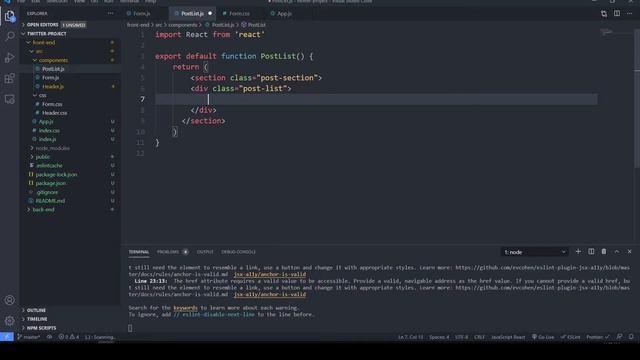Open the Extensions view

pos(9,78)
